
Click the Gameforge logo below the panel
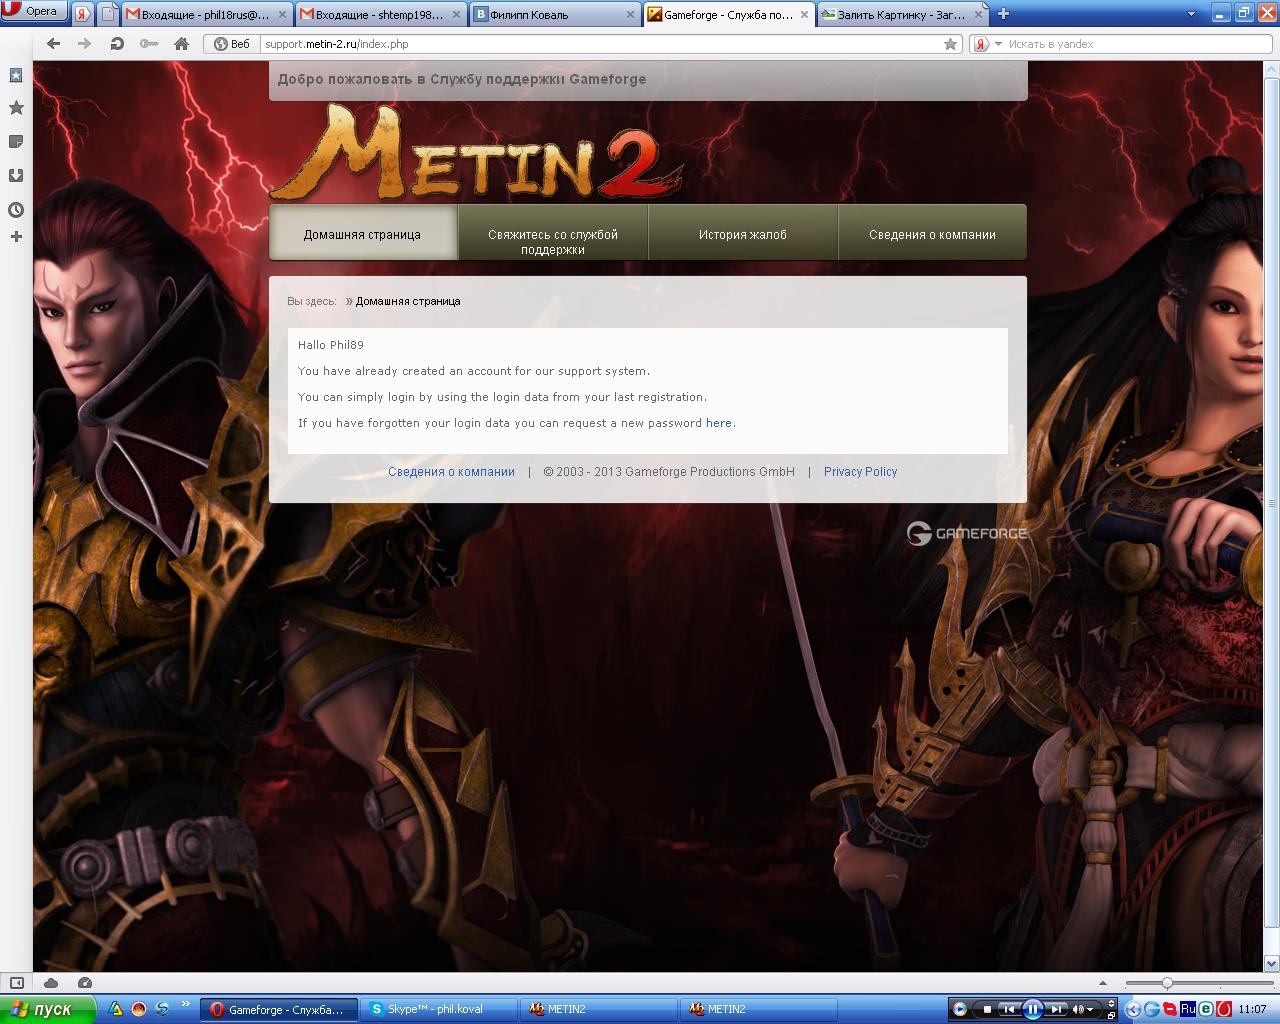(x=967, y=534)
